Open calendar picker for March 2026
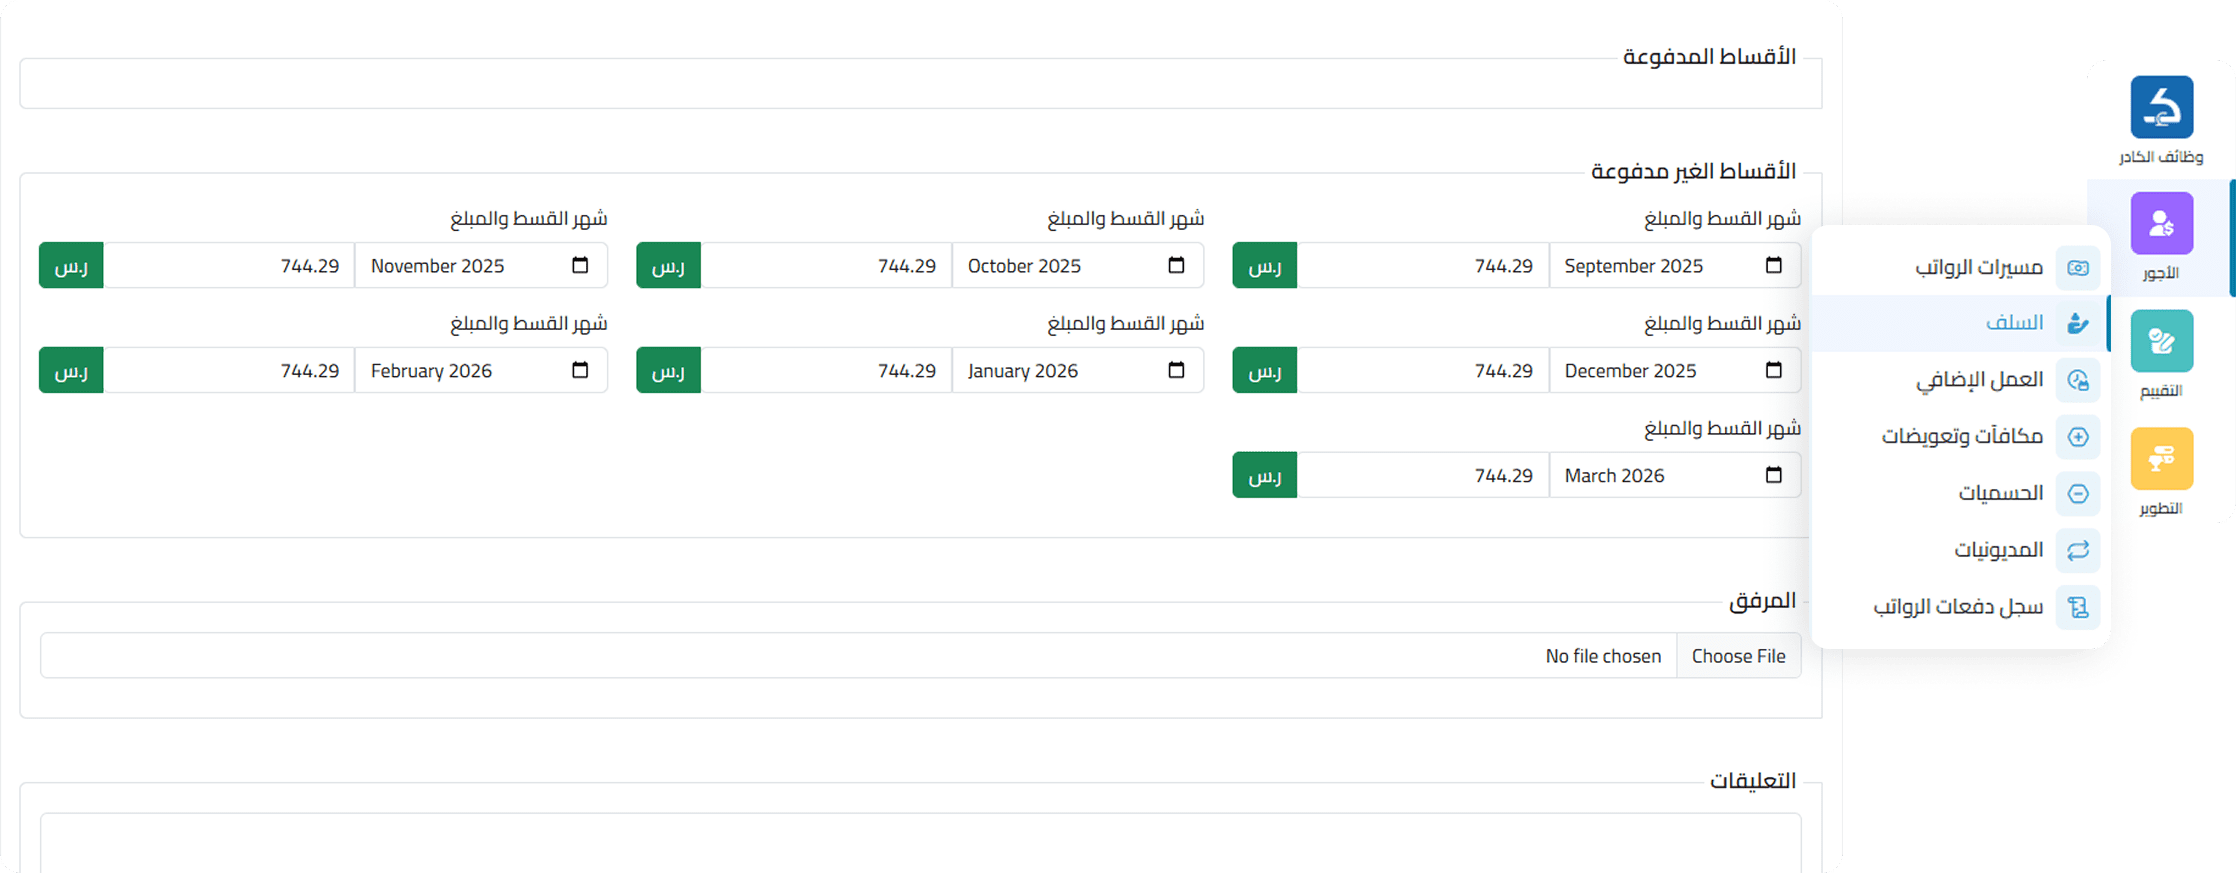The height and width of the screenshot is (873, 2236). click(1773, 475)
